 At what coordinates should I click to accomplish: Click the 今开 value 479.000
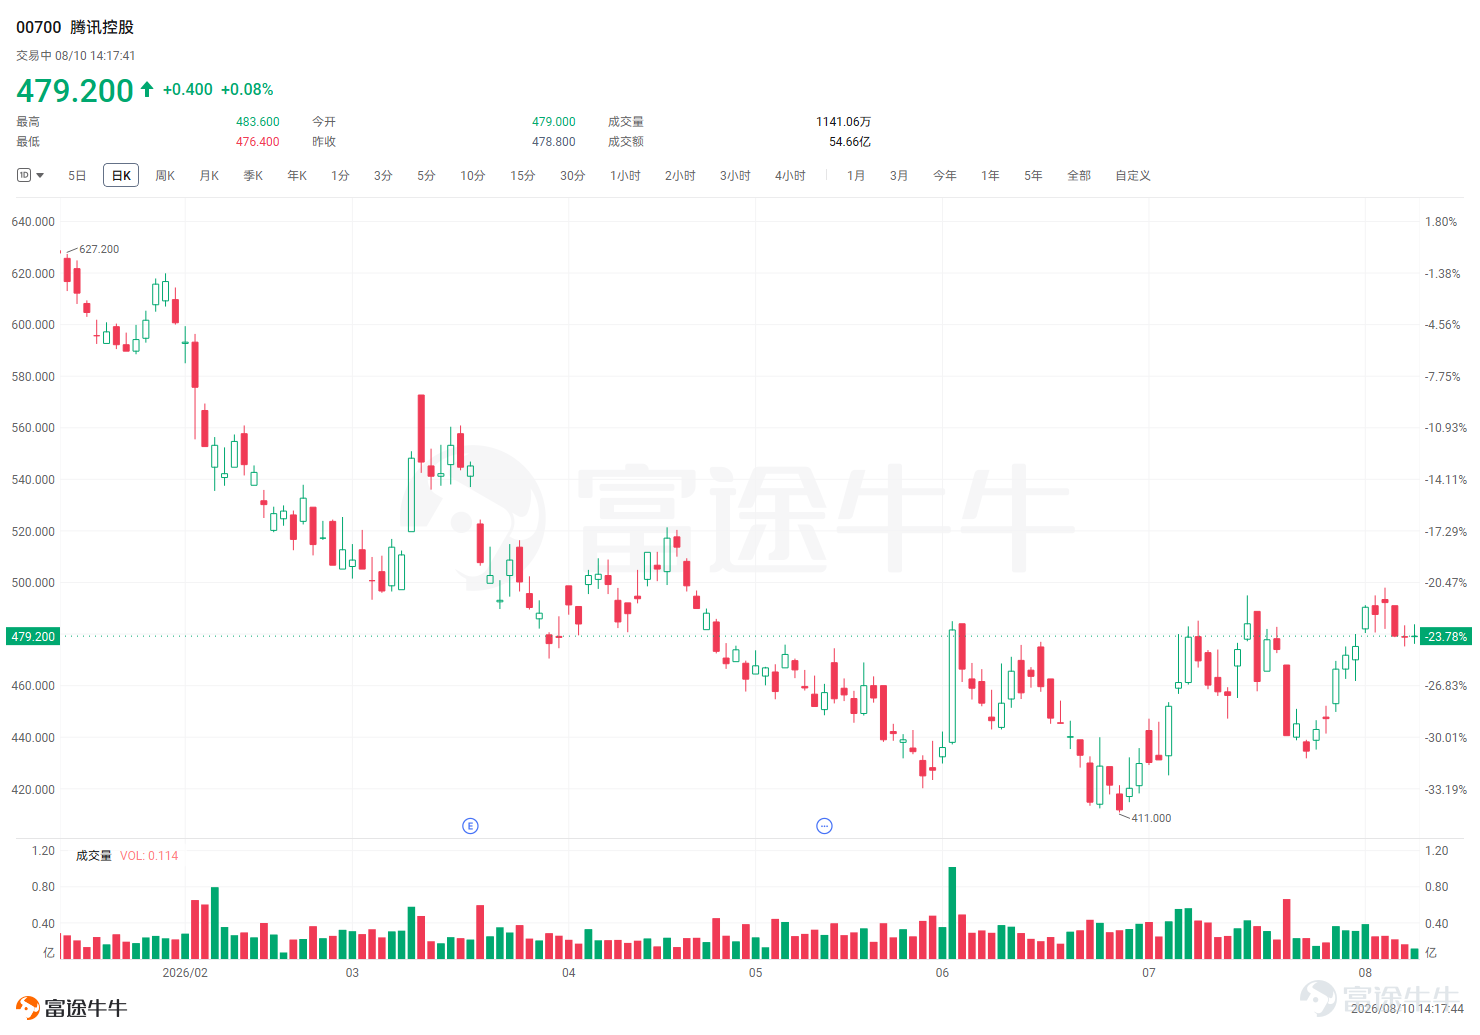click(x=554, y=122)
